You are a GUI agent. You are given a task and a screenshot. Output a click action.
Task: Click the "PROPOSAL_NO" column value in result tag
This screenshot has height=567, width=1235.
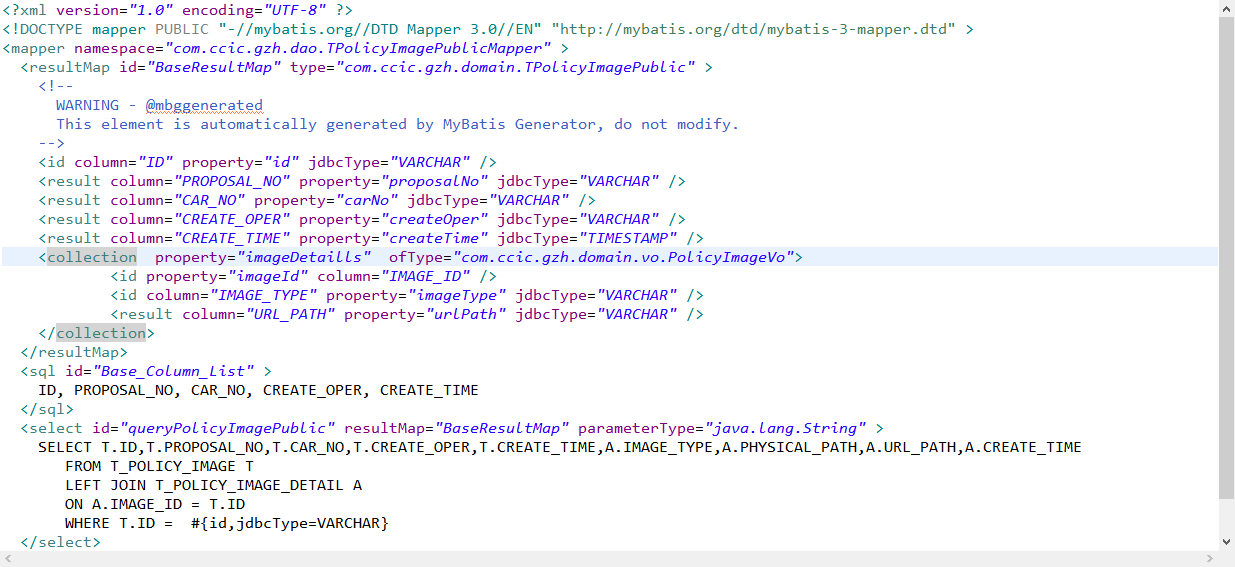click(x=232, y=181)
